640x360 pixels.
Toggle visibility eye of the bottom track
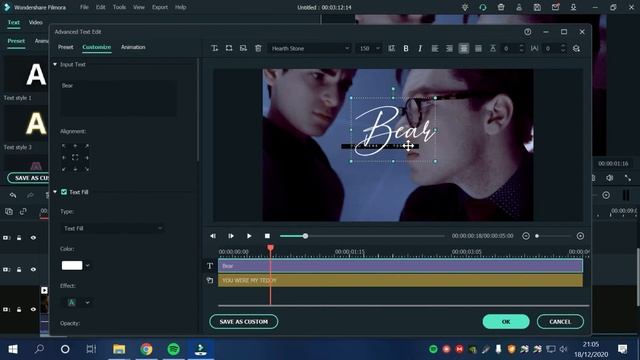coord(33,309)
